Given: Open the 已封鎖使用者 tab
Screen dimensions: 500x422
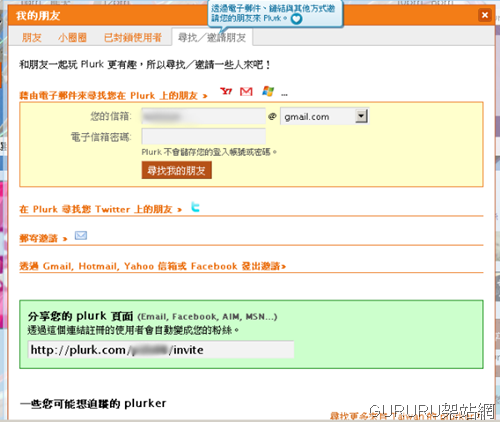Looking at the screenshot, I should tap(133, 37).
